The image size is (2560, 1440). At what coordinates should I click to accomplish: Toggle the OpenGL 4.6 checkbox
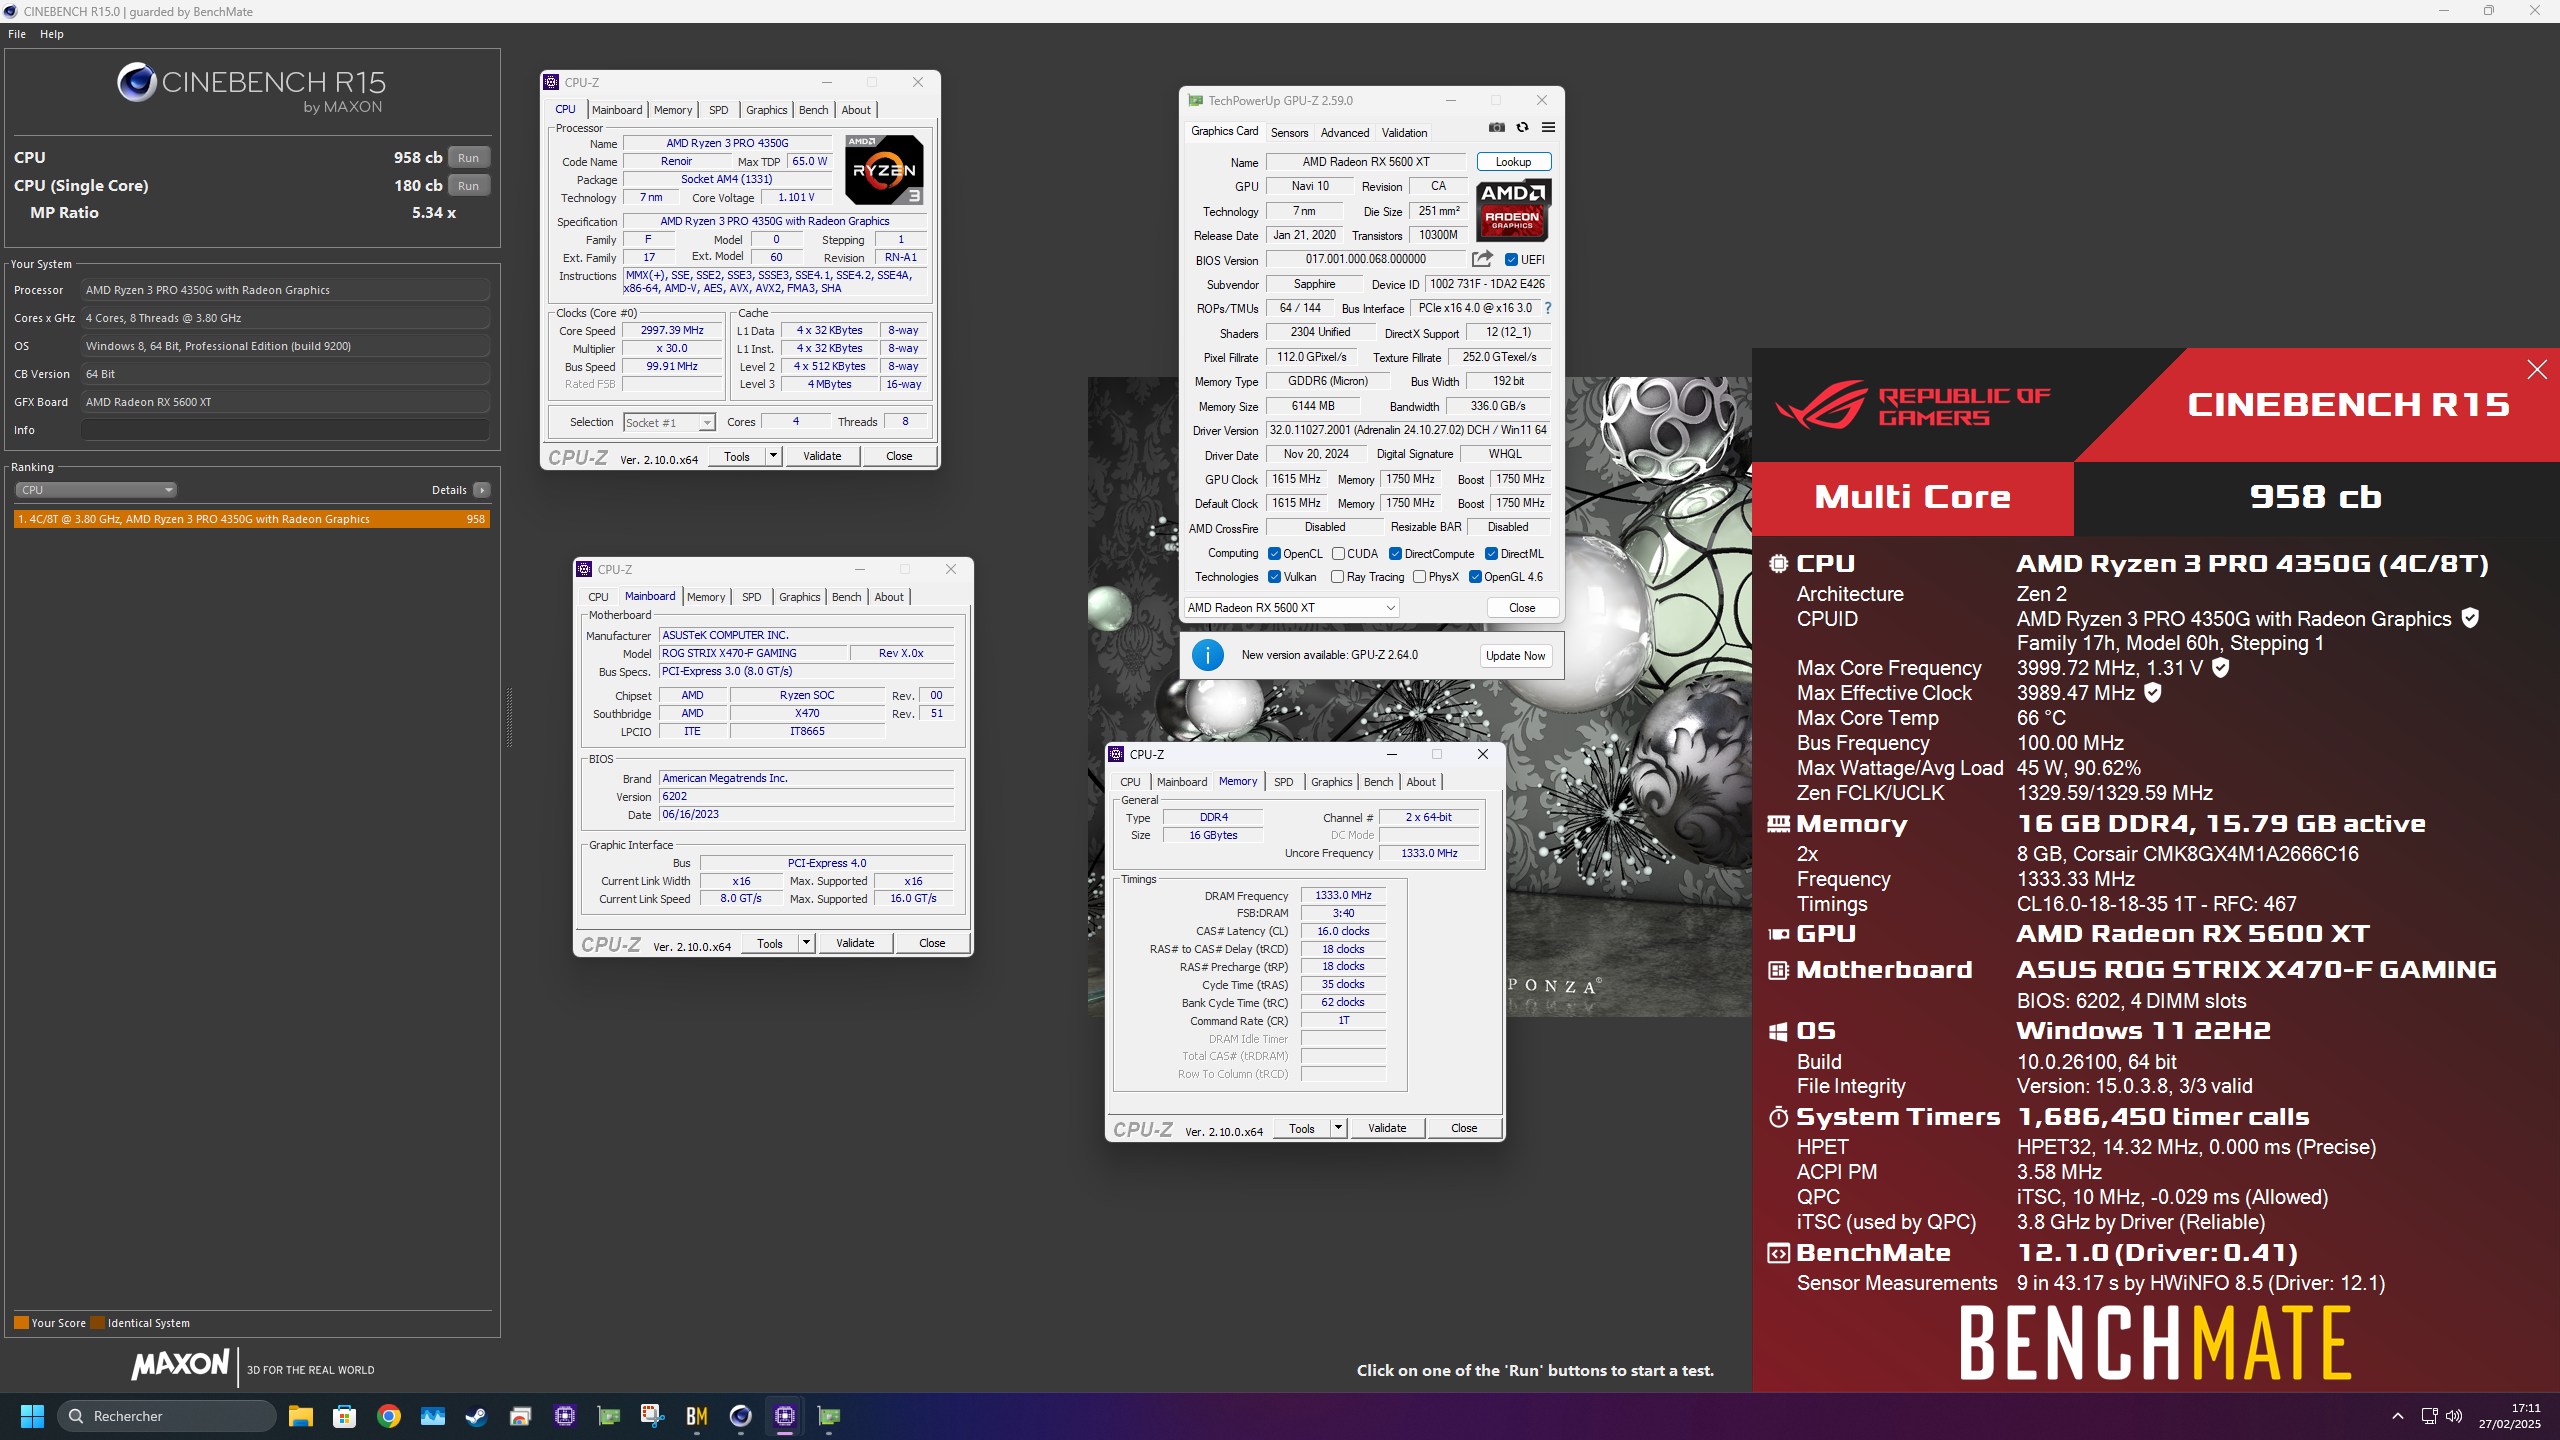pos(1475,577)
